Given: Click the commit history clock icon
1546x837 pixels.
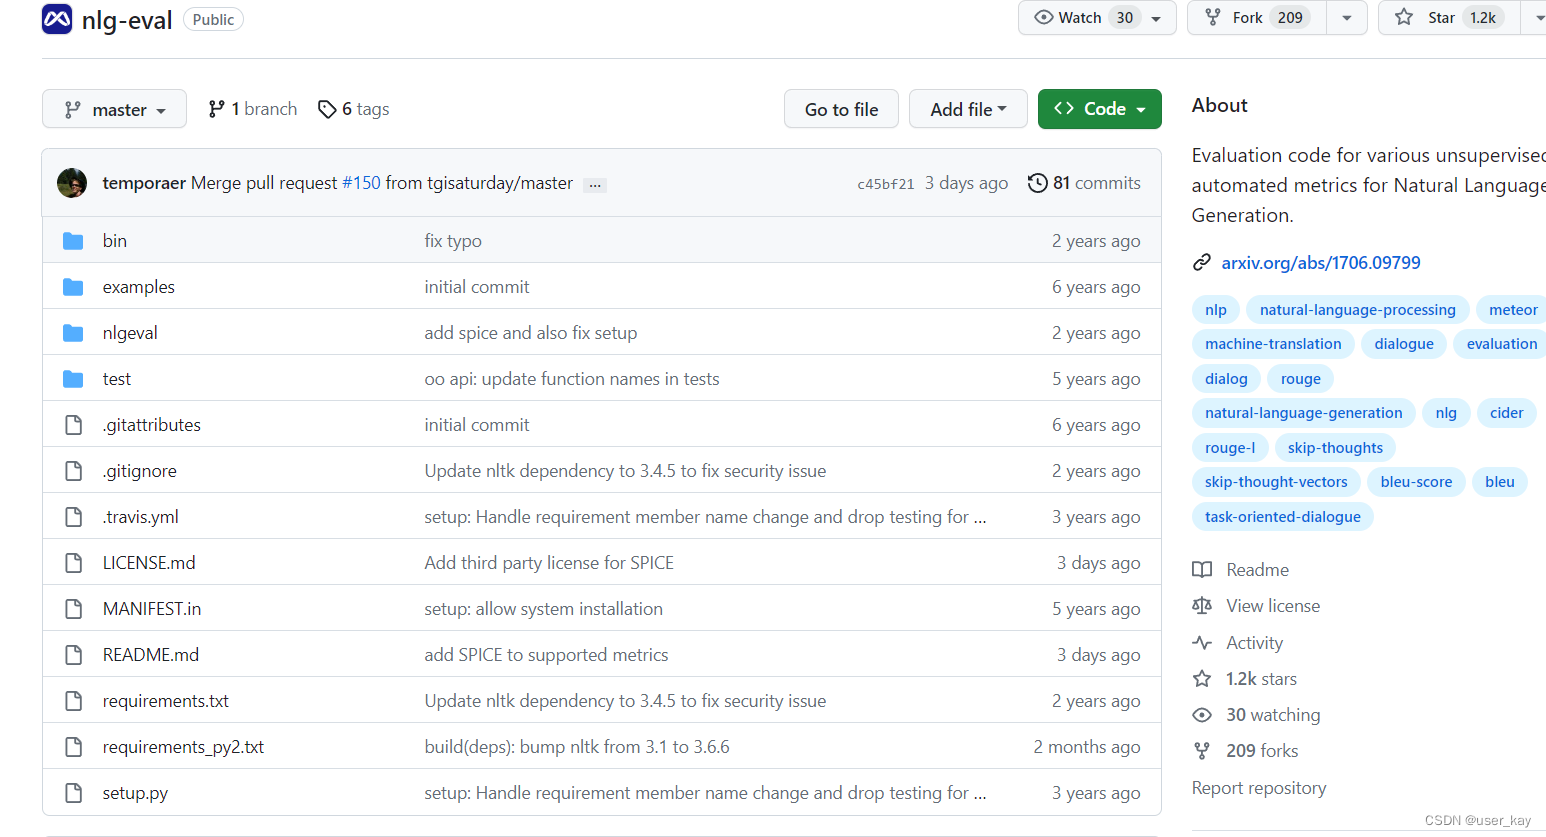Looking at the screenshot, I should 1038,183.
